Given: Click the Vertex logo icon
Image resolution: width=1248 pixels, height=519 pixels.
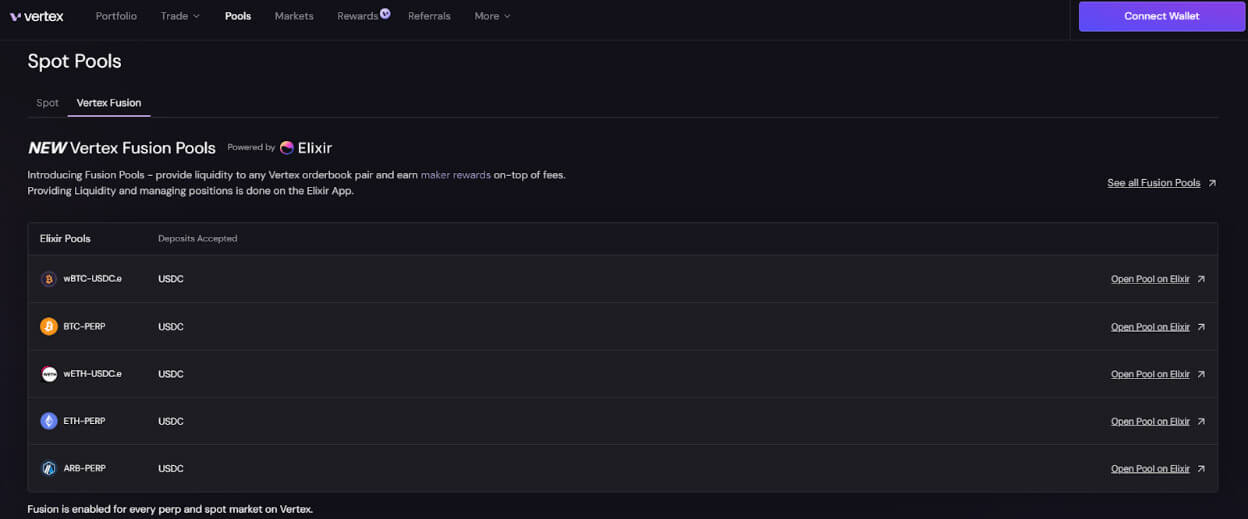Looking at the screenshot, I should pyautogui.click(x=15, y=16).
